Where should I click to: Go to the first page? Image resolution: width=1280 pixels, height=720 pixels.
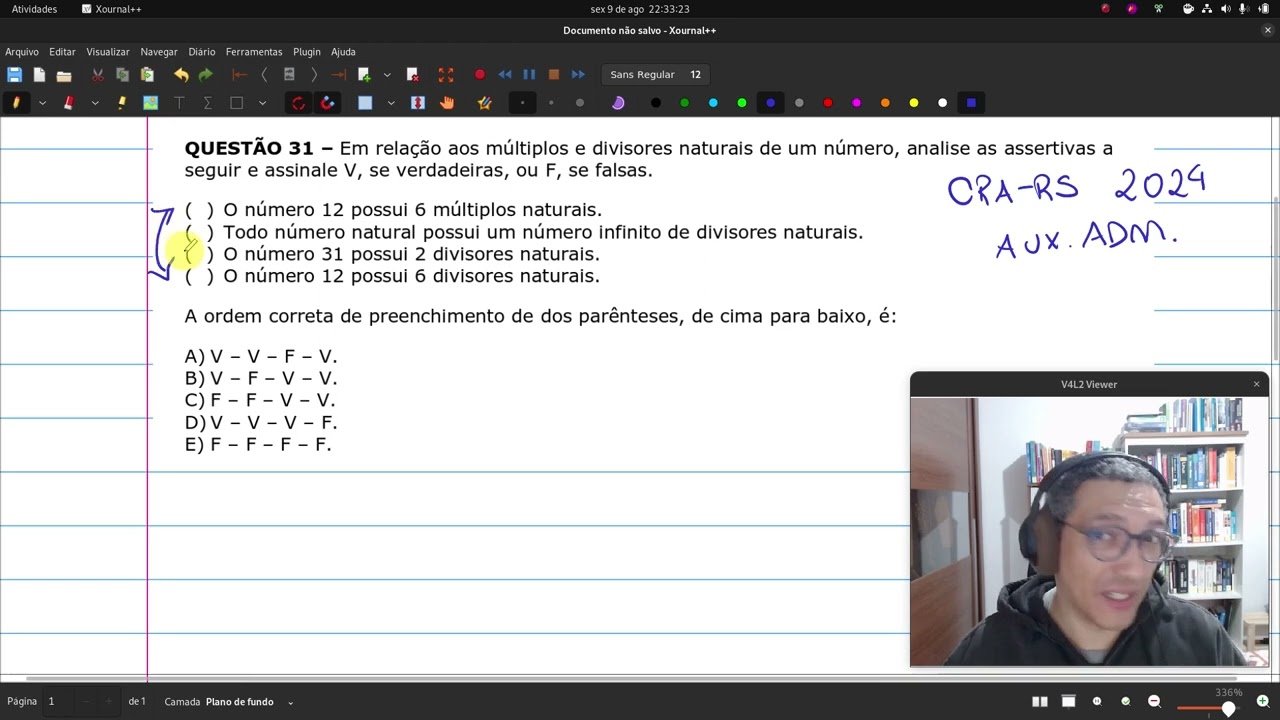pos(239,75)
